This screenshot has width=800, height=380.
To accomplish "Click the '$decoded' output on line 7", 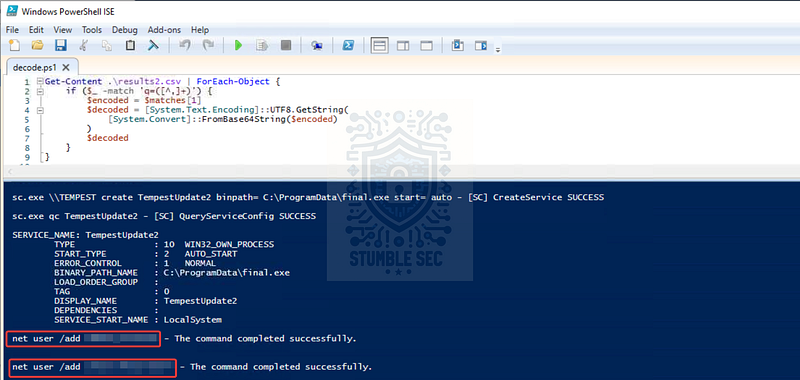I will click(108, 138).
